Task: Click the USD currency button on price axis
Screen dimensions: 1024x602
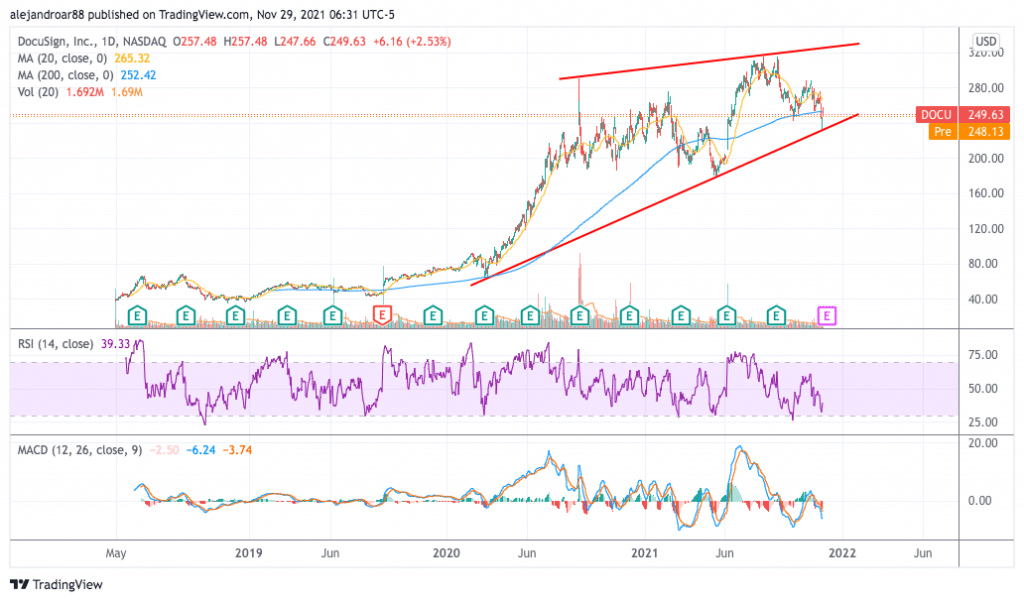Action: [x=985, y=41]
